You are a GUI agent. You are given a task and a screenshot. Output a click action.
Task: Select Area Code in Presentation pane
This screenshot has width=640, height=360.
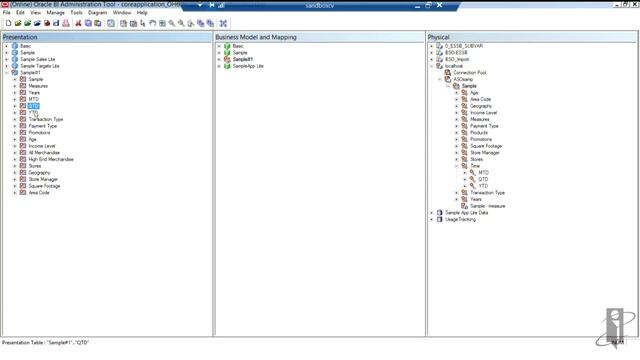click(39, 192)
